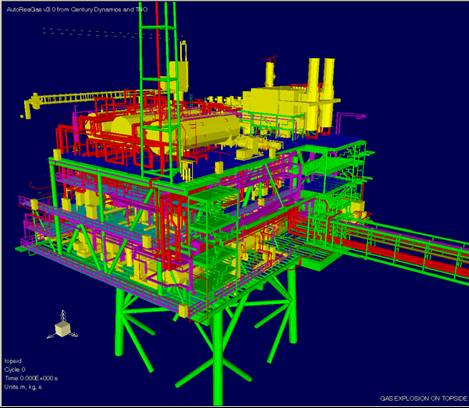Select the Units m, kg, s label
This screenshot has height=408, width=469.
[x=23, y=387]
